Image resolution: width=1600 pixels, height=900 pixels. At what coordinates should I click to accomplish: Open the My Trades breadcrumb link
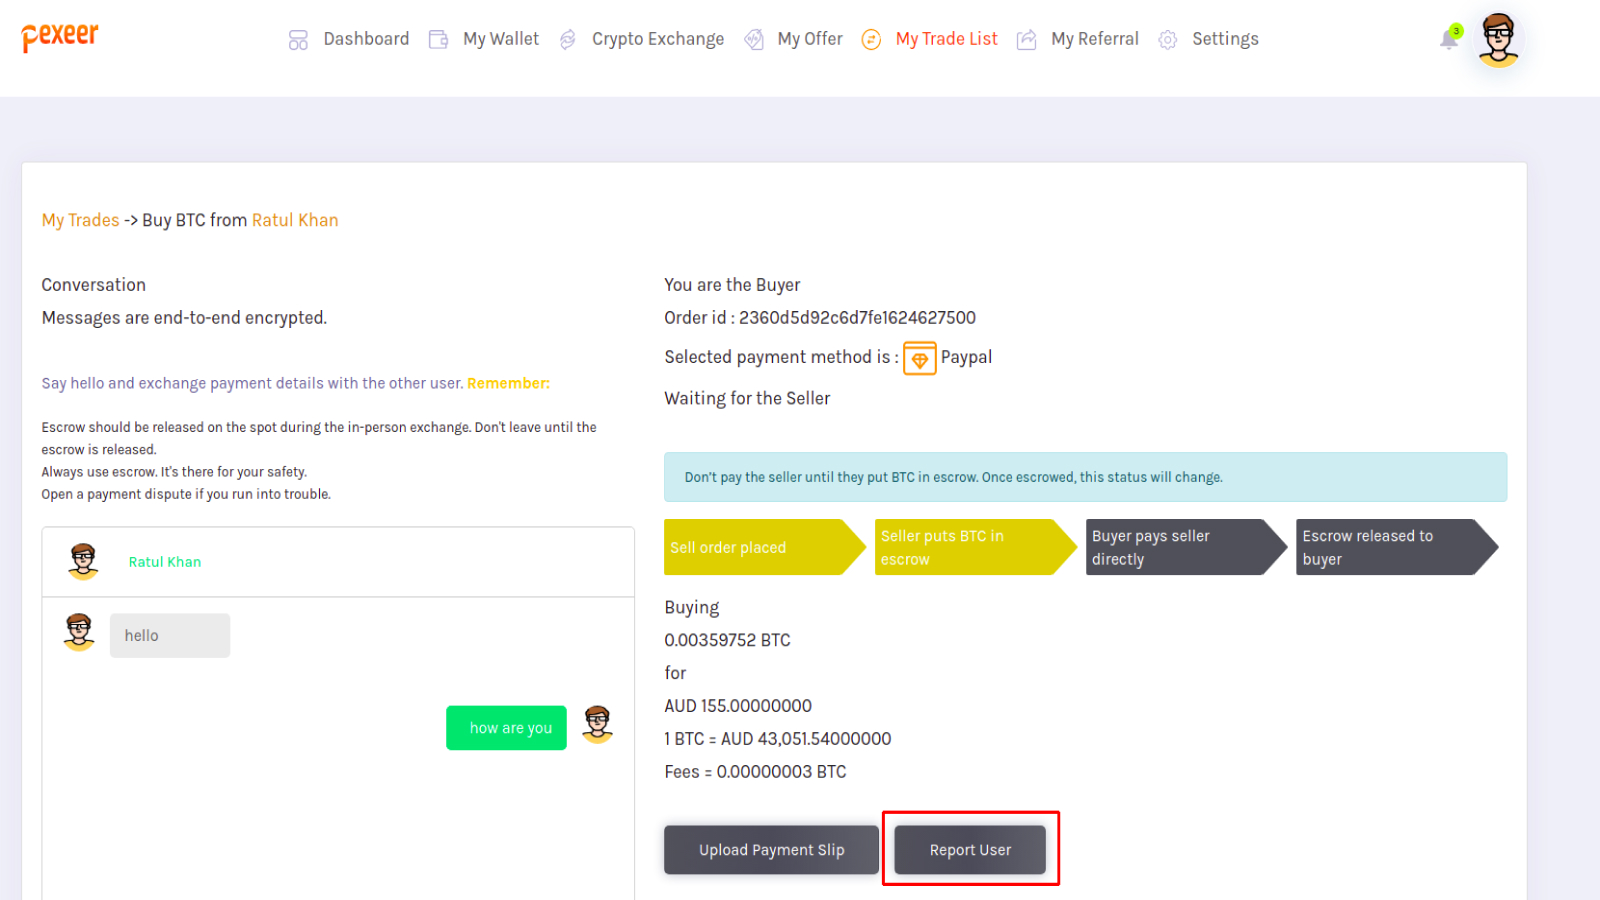pos(80,220)
